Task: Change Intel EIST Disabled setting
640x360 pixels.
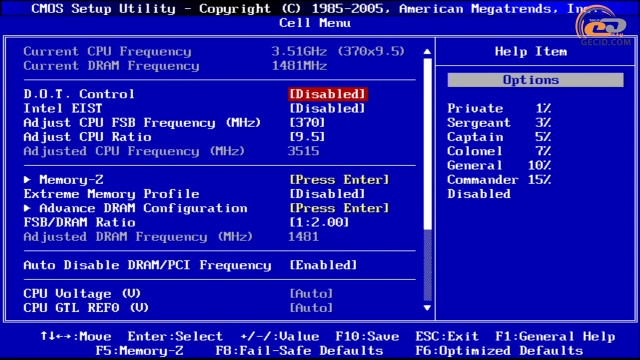Action: (x=327, y=109)
